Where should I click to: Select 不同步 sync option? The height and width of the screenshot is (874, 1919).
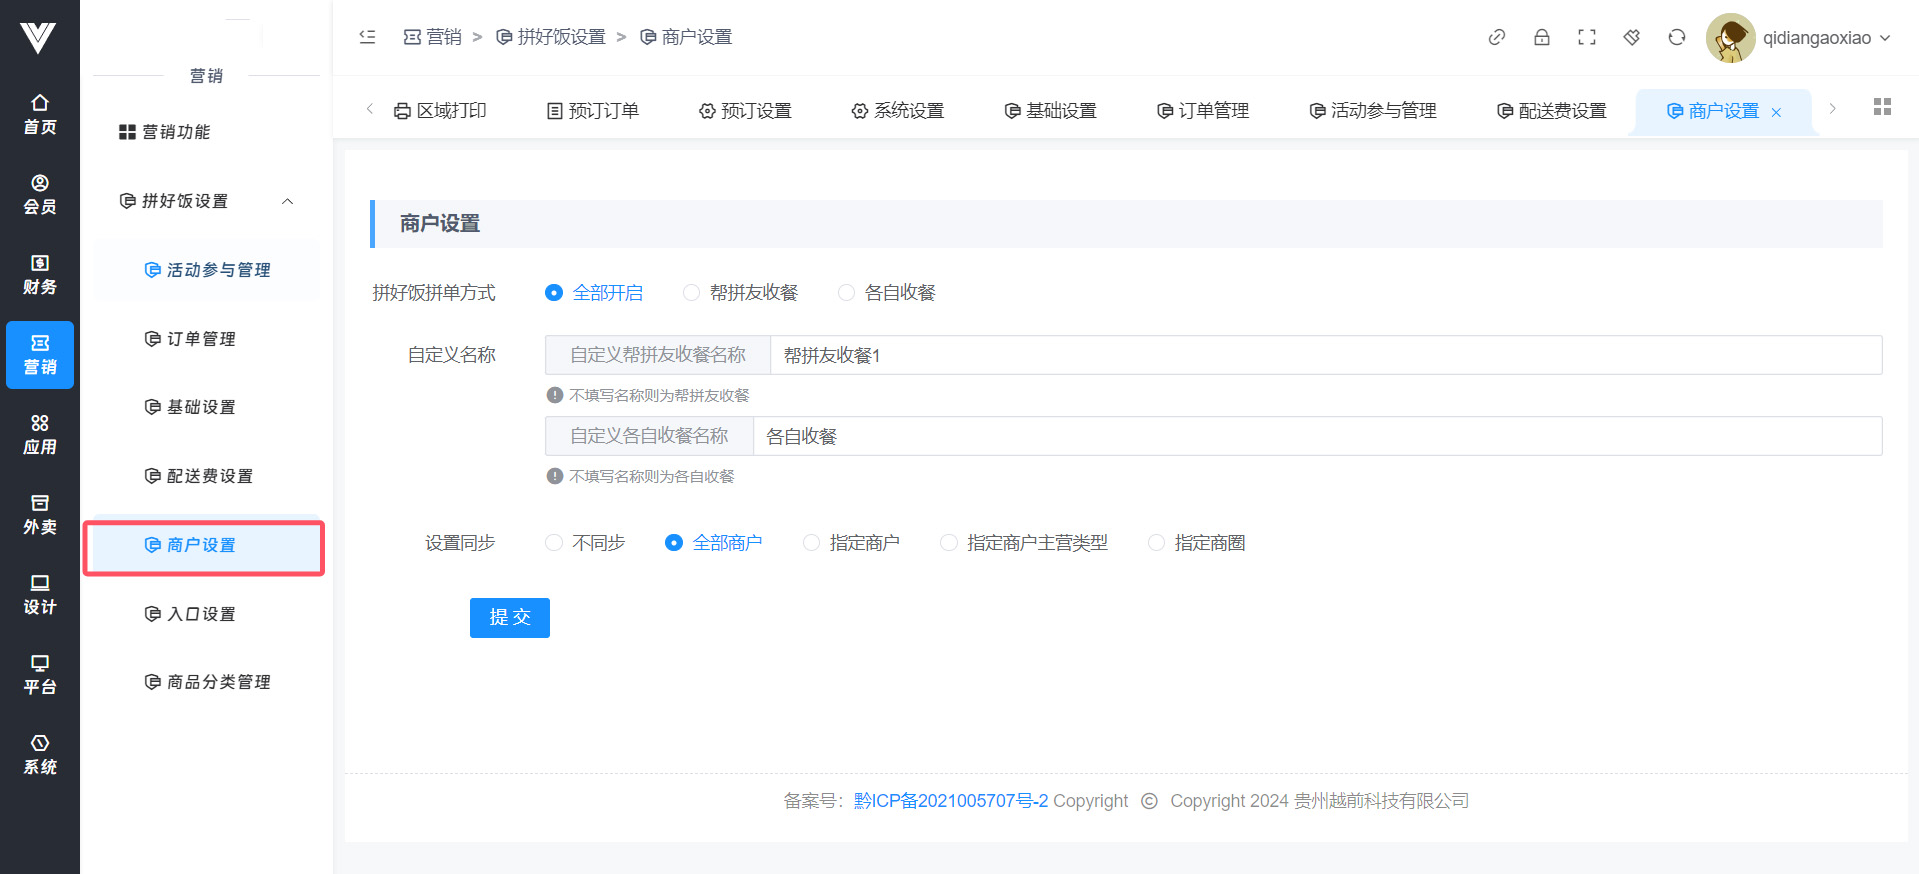coord(554,543)
